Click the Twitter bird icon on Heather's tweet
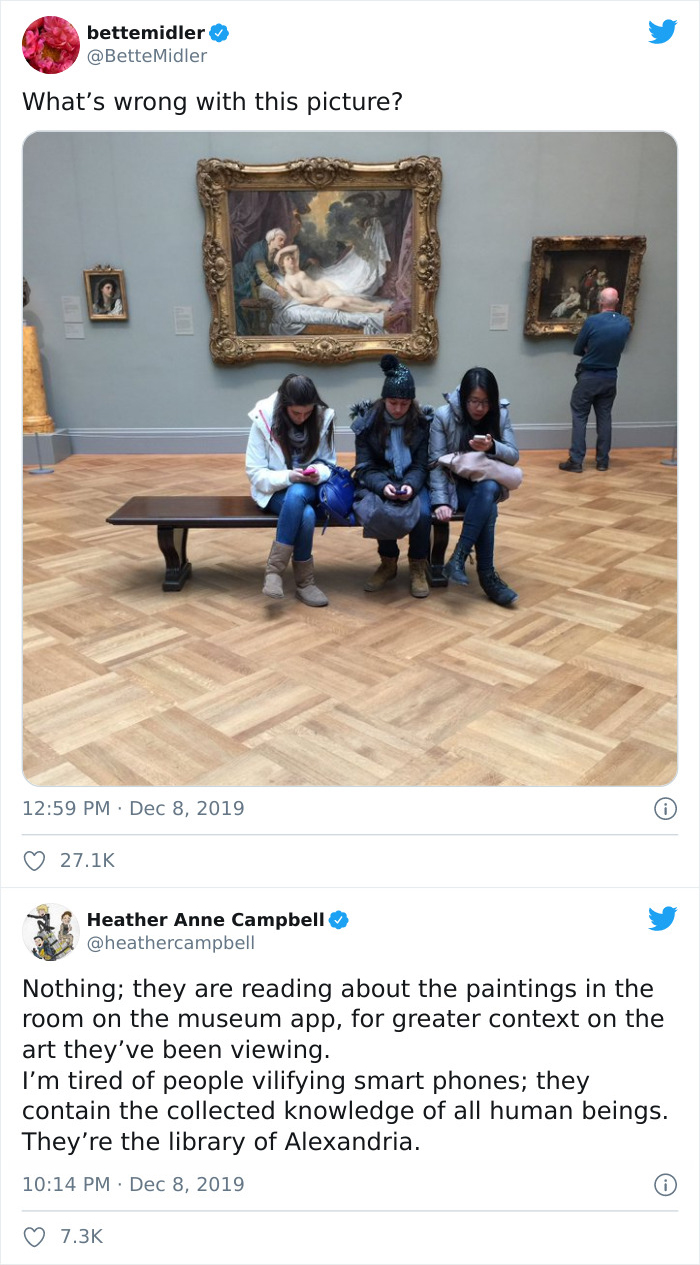This screenshot has width=700, height=1265. tap(662, 918)
